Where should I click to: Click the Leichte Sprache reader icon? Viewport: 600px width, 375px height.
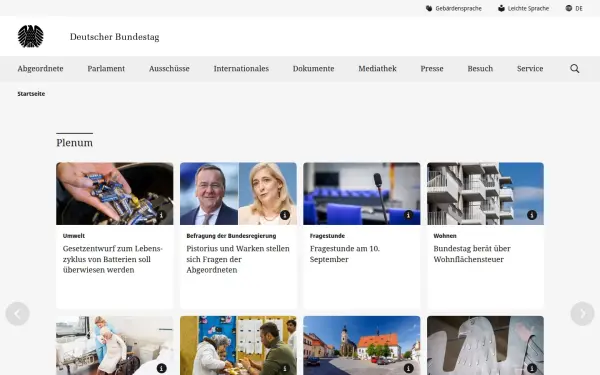click(x=501, y=8)
